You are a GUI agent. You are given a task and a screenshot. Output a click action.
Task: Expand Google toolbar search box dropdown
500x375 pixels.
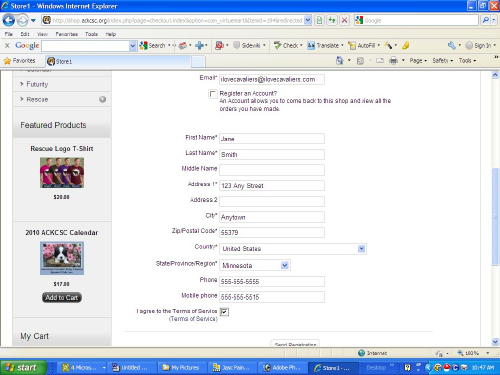133,46
